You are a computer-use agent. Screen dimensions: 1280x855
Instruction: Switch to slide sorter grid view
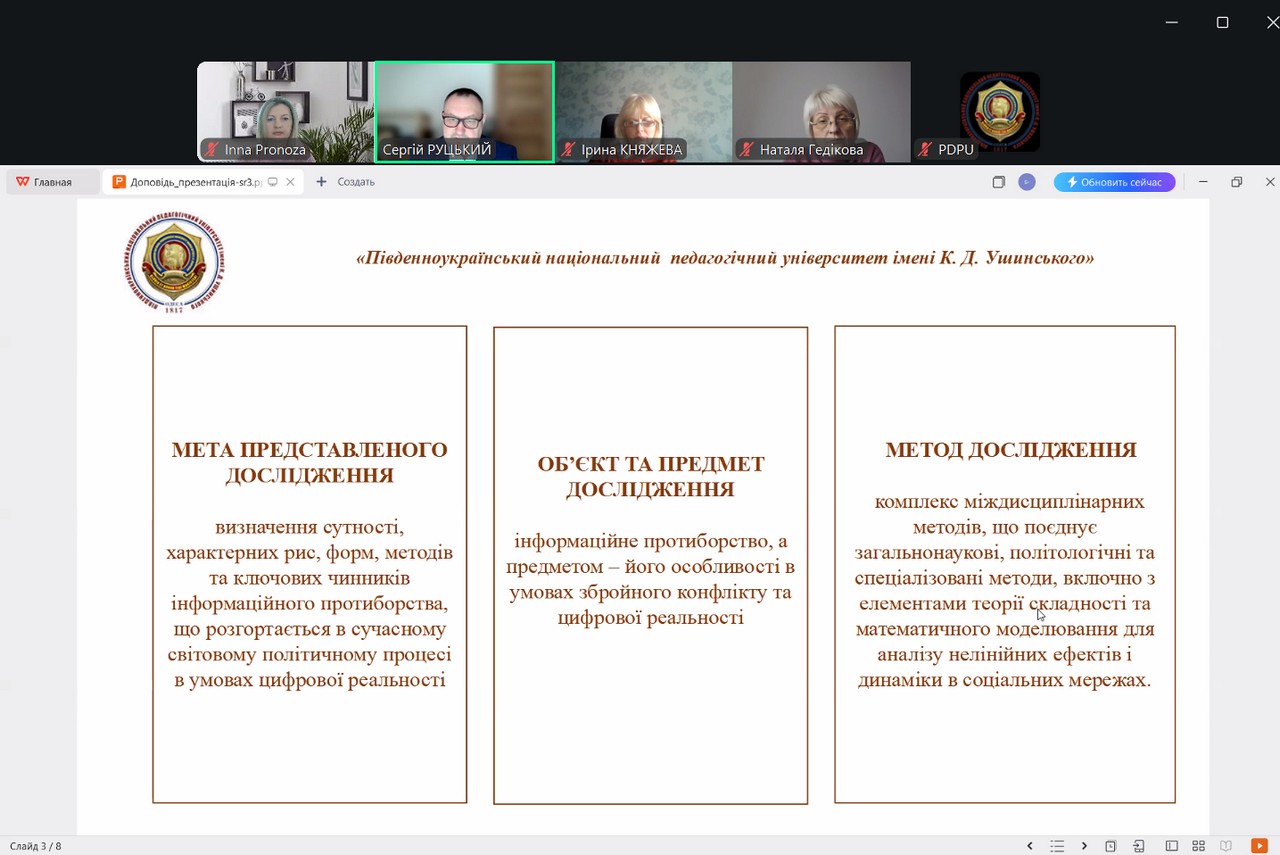click(1199, 846)
